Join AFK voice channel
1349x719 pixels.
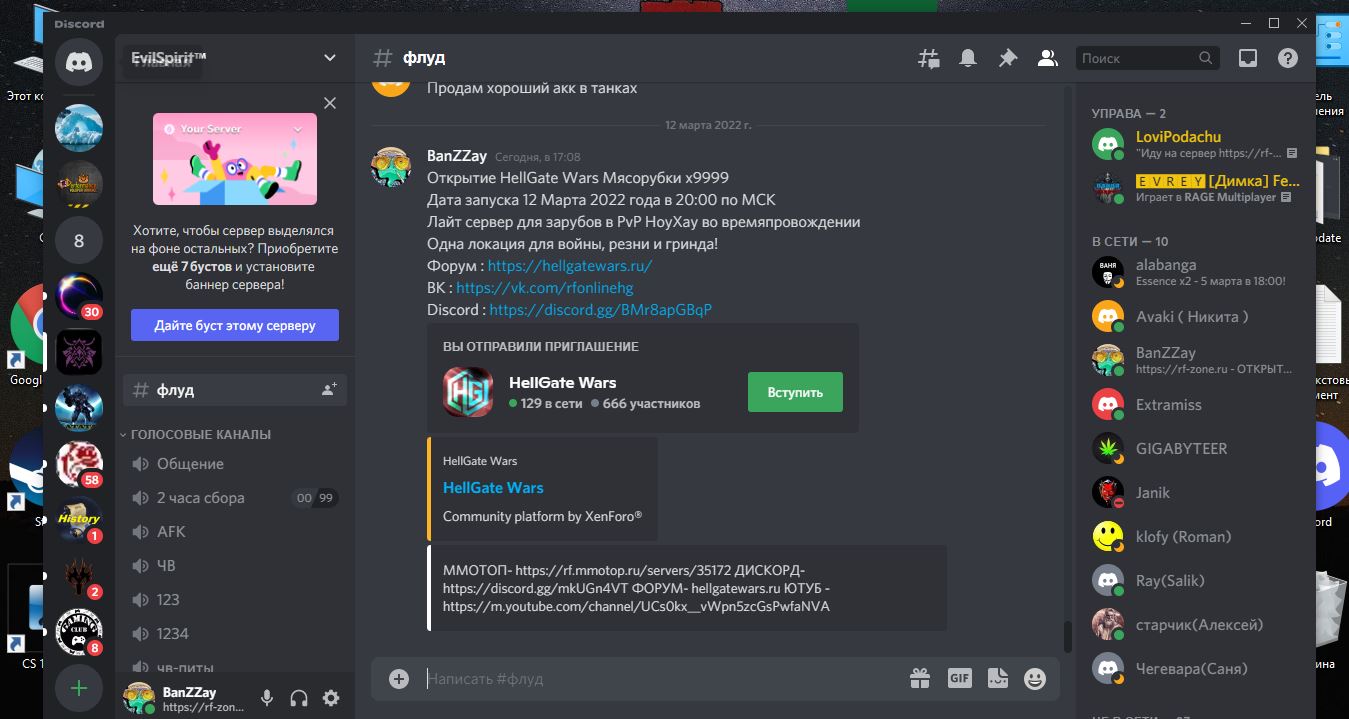[235, 532]
